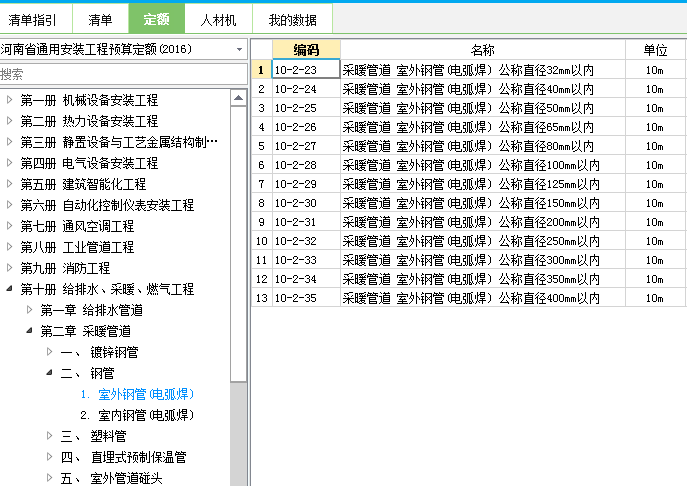Open the 清单 tab
Image resolution: width=687 pixels, height=486 pixels.
tap(100, 20)
